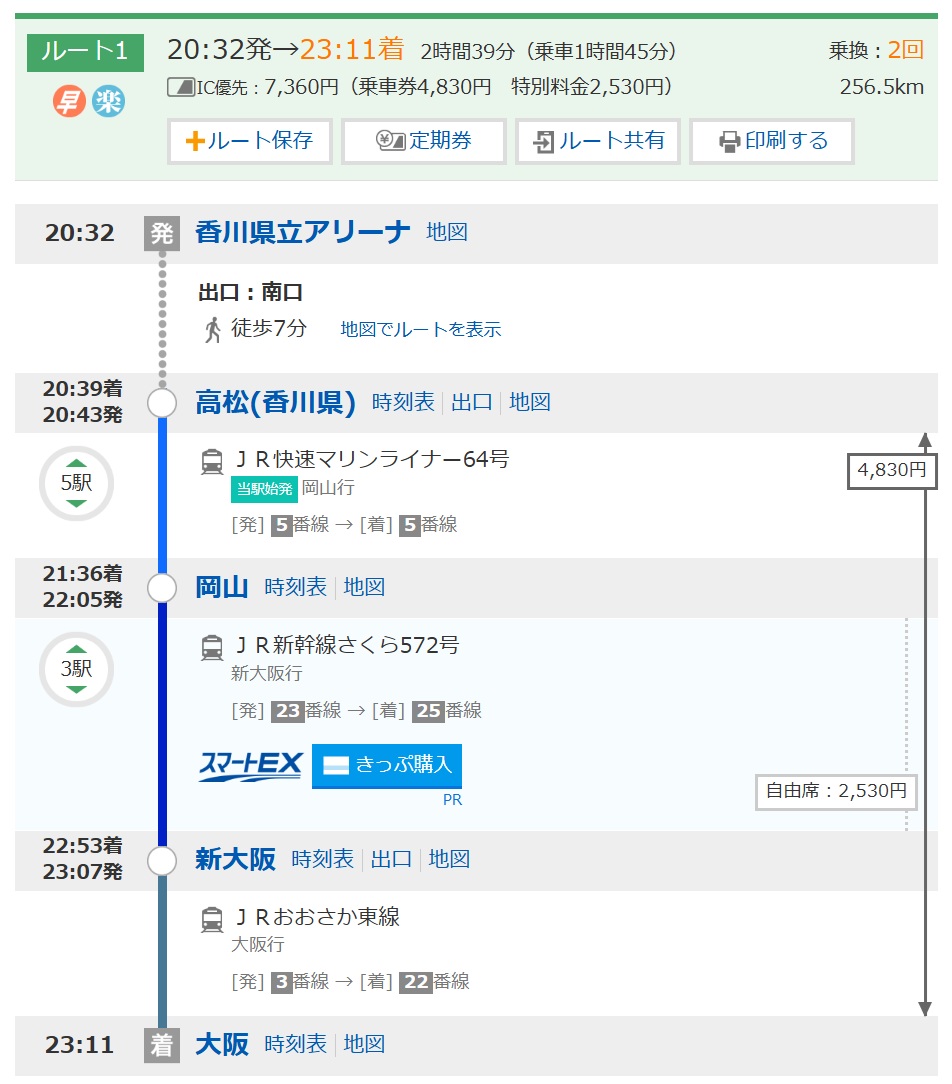
Task: Open 時刻表 link for 高松(香川県)
Action: [x=403, y=403]
